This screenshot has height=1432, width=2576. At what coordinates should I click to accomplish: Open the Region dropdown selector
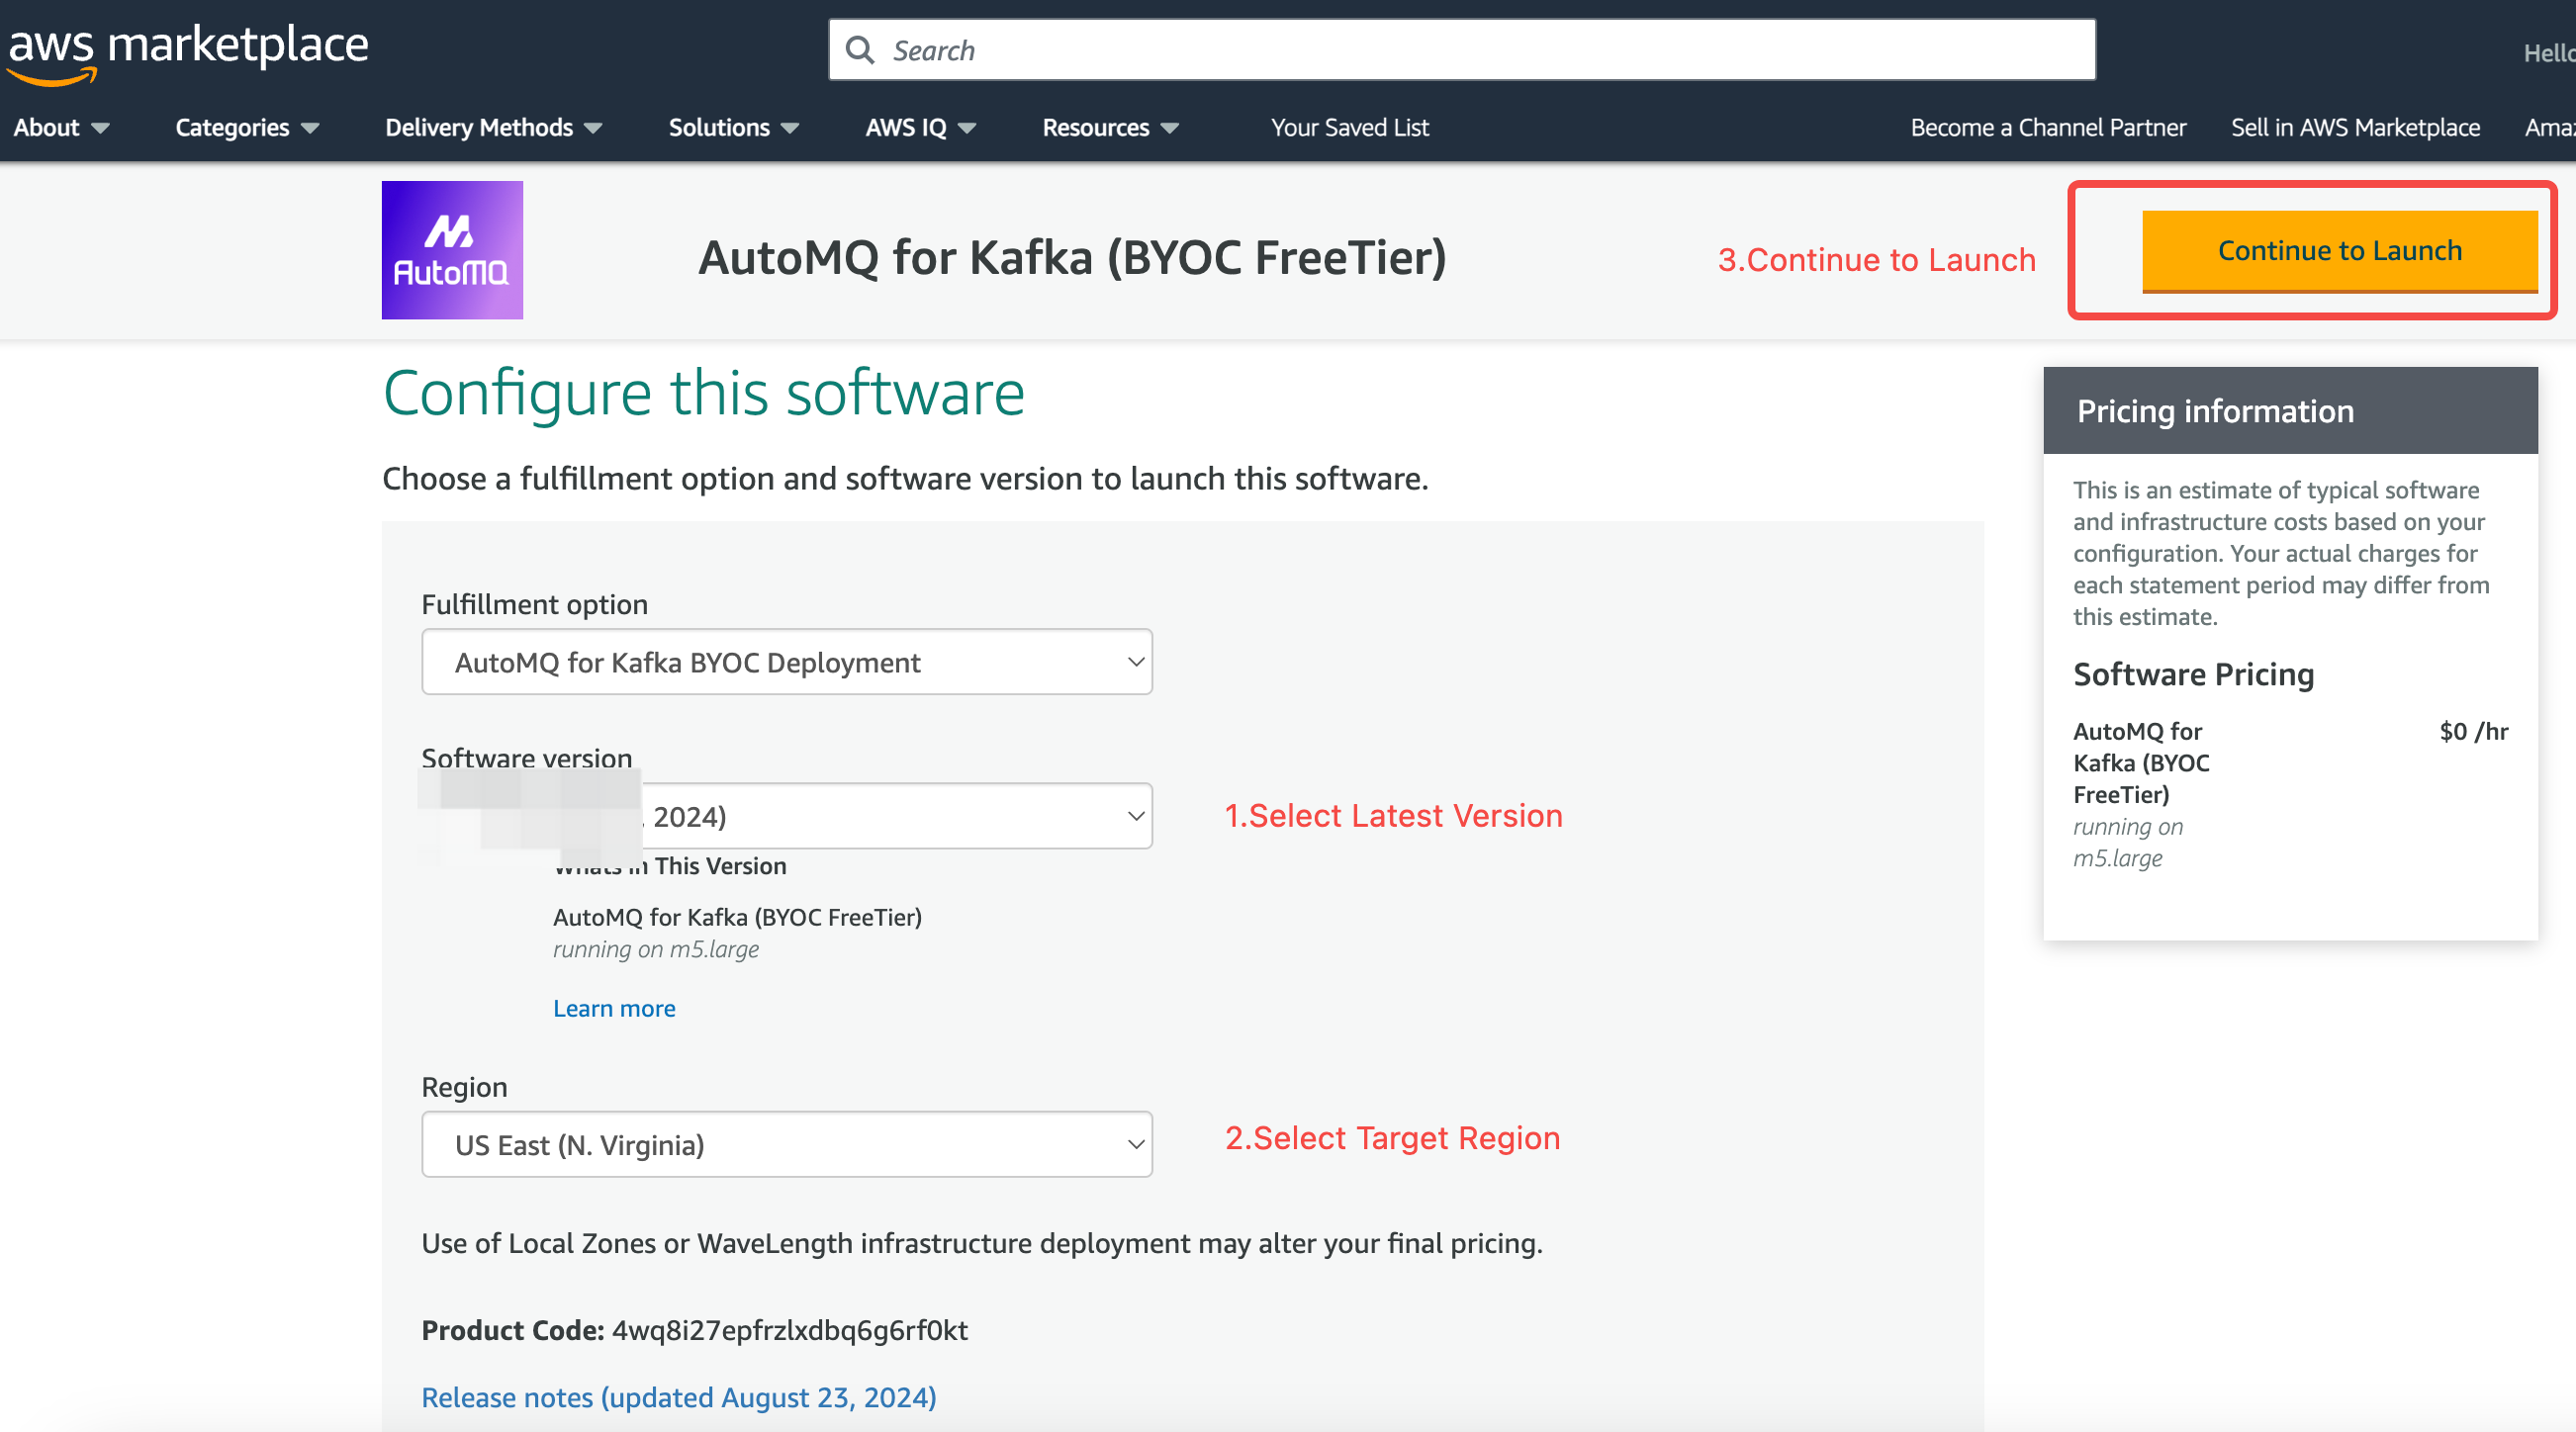(x=786, y=1144)
